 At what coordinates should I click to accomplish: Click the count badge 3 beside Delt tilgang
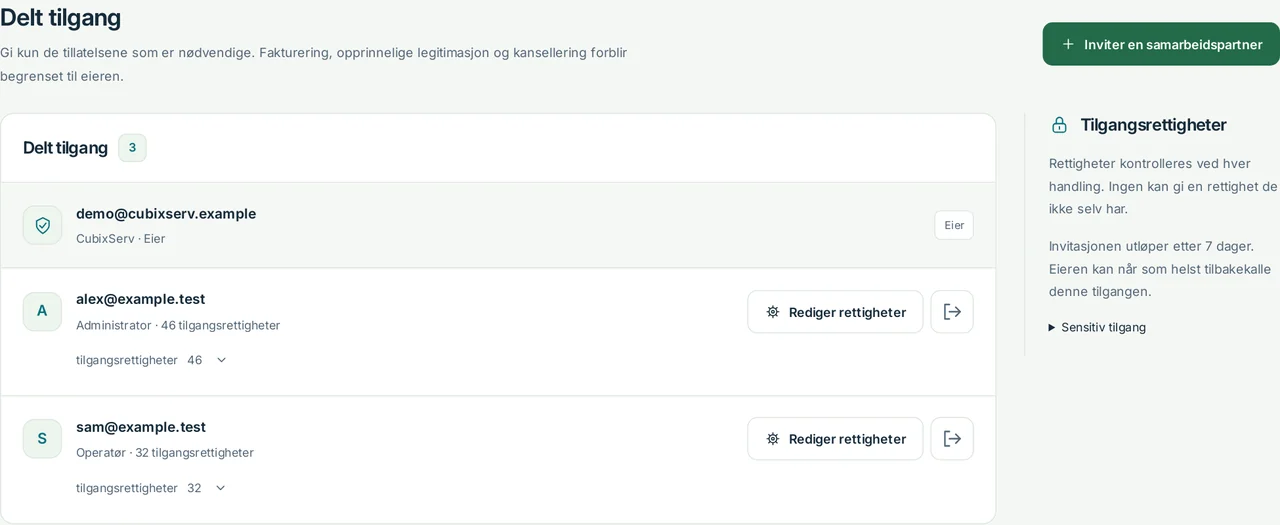coord(132,148)
